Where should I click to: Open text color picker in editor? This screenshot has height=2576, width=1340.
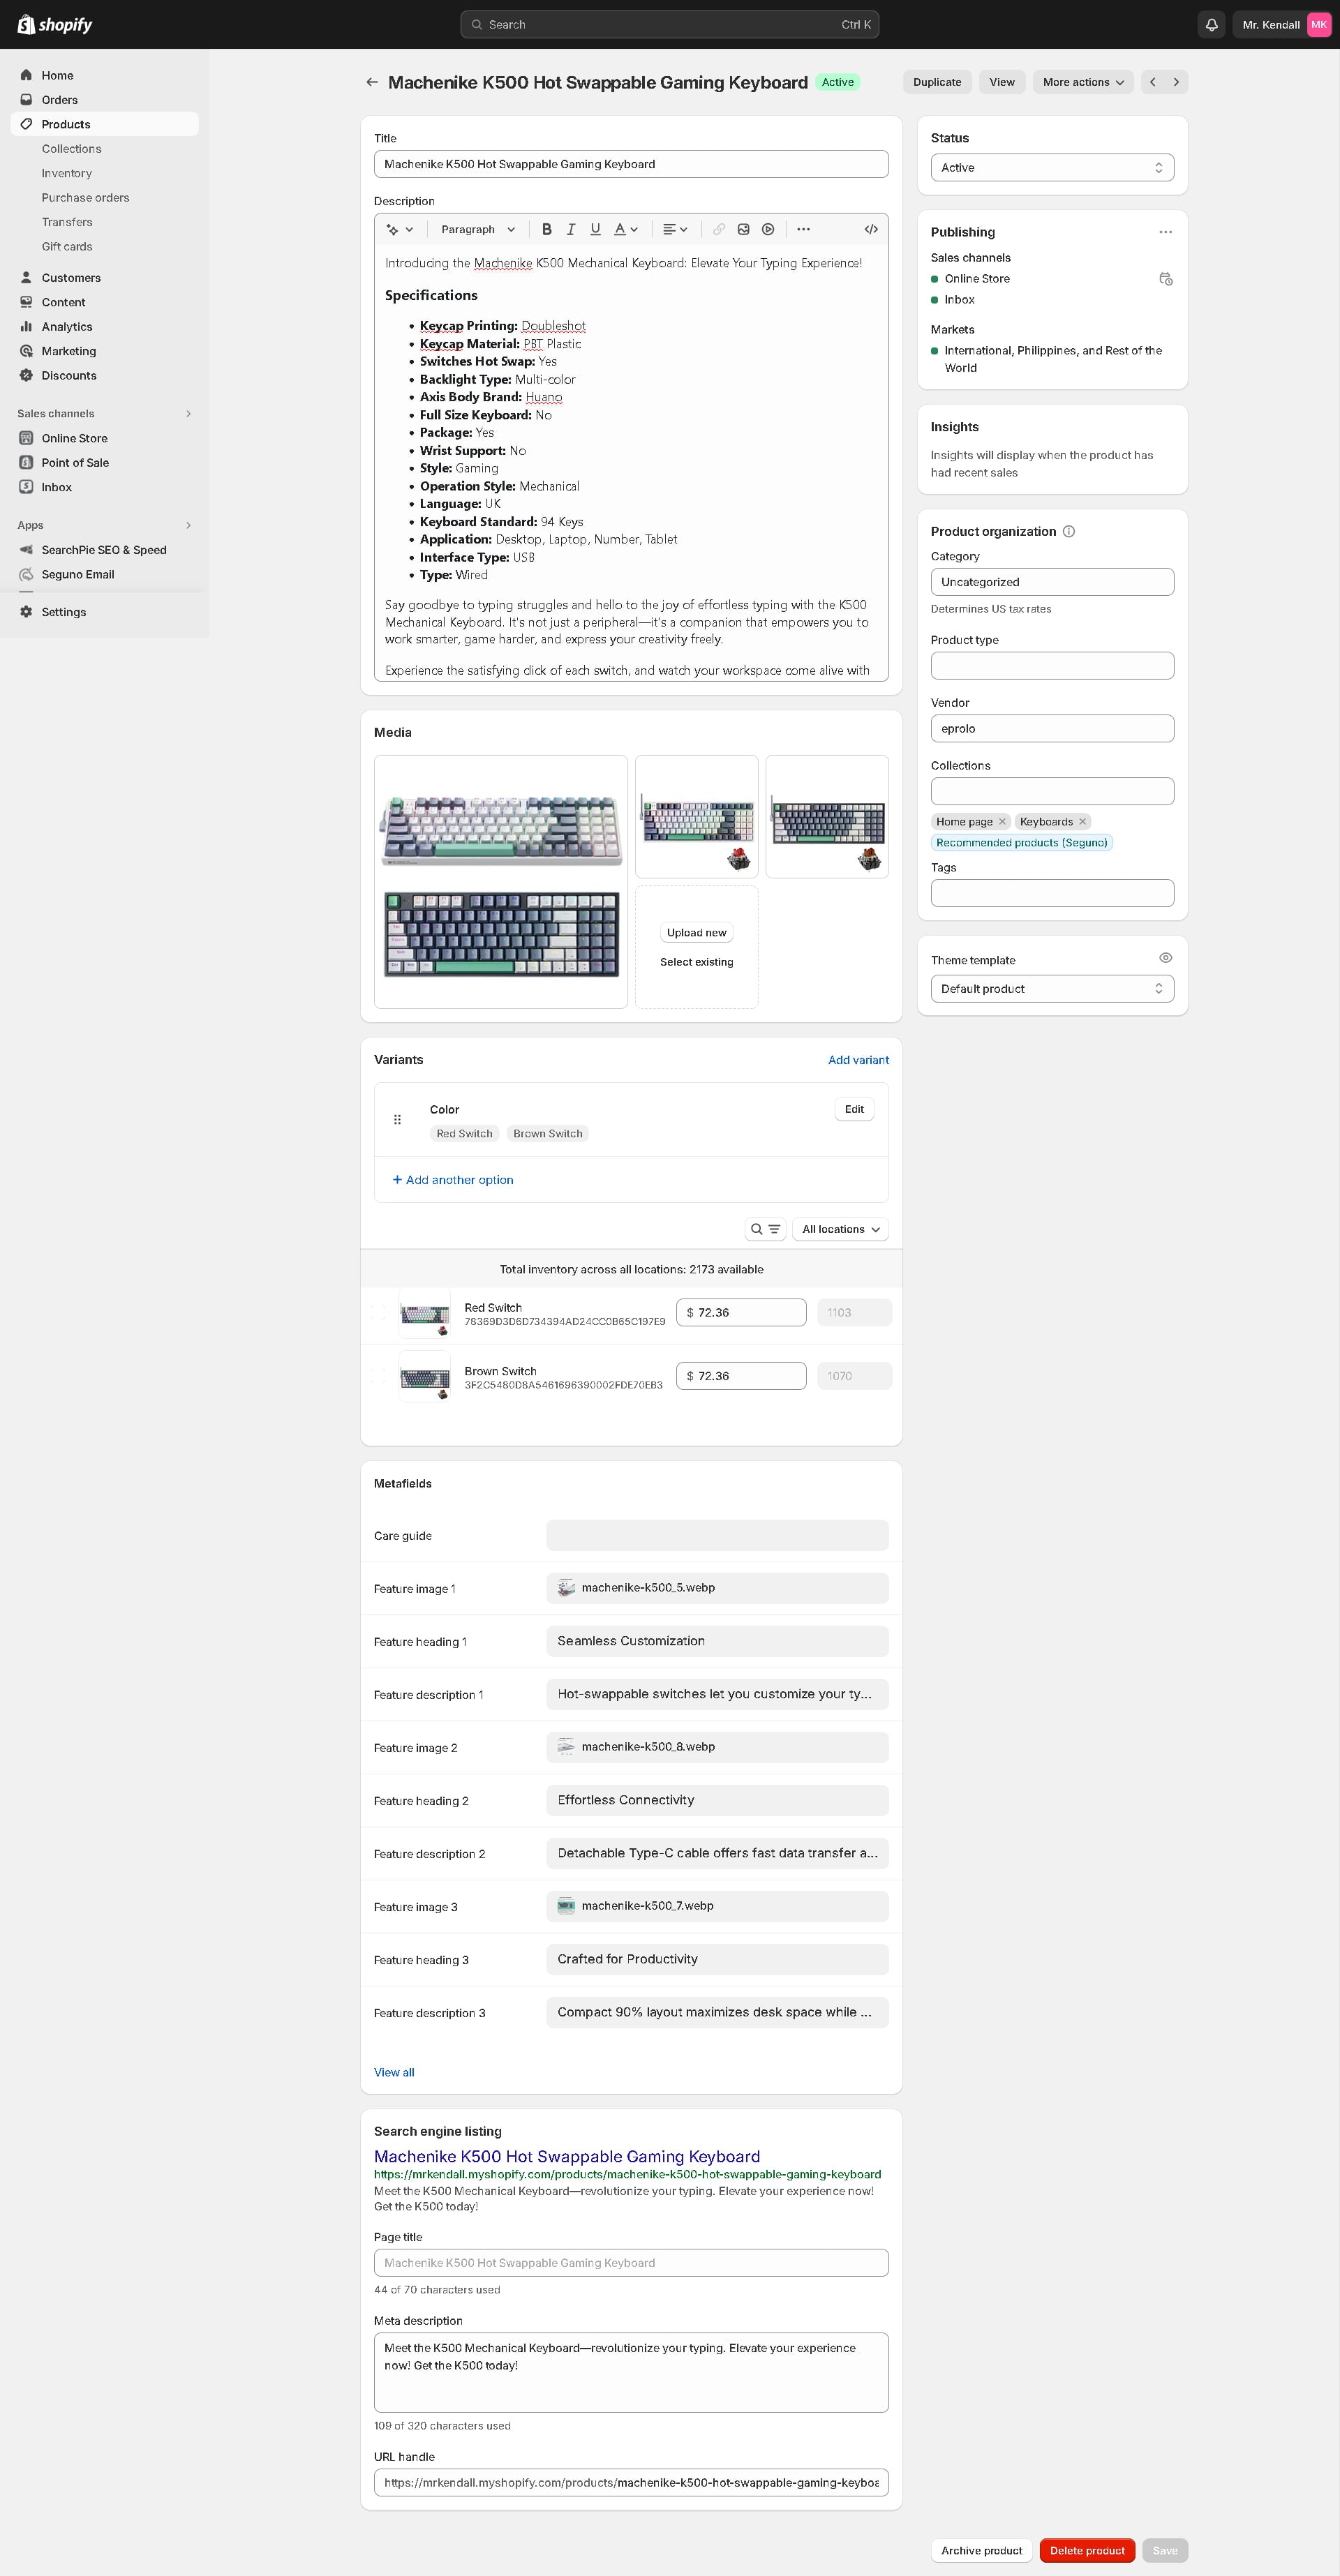click(x=625, y=229)
